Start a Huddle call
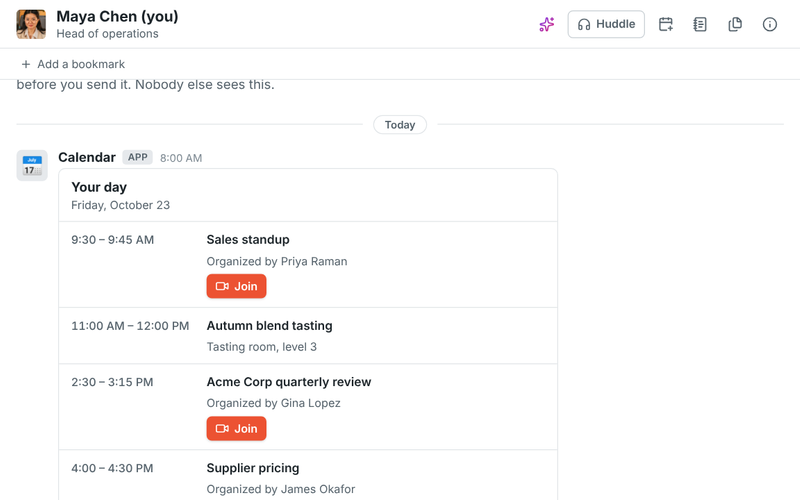Screen dimensions: 800x500 click(x=606, y=24)
